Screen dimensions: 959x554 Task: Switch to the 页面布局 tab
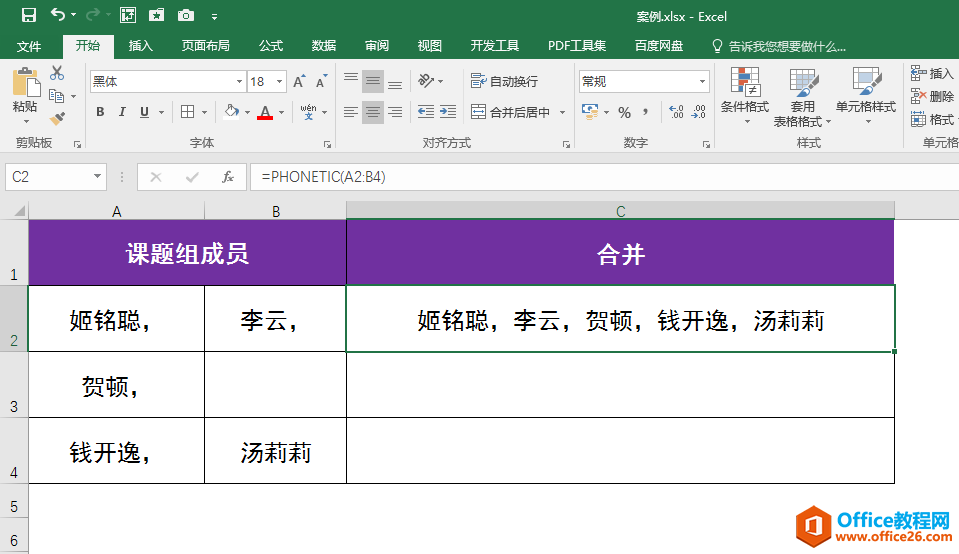click(206, 45)
